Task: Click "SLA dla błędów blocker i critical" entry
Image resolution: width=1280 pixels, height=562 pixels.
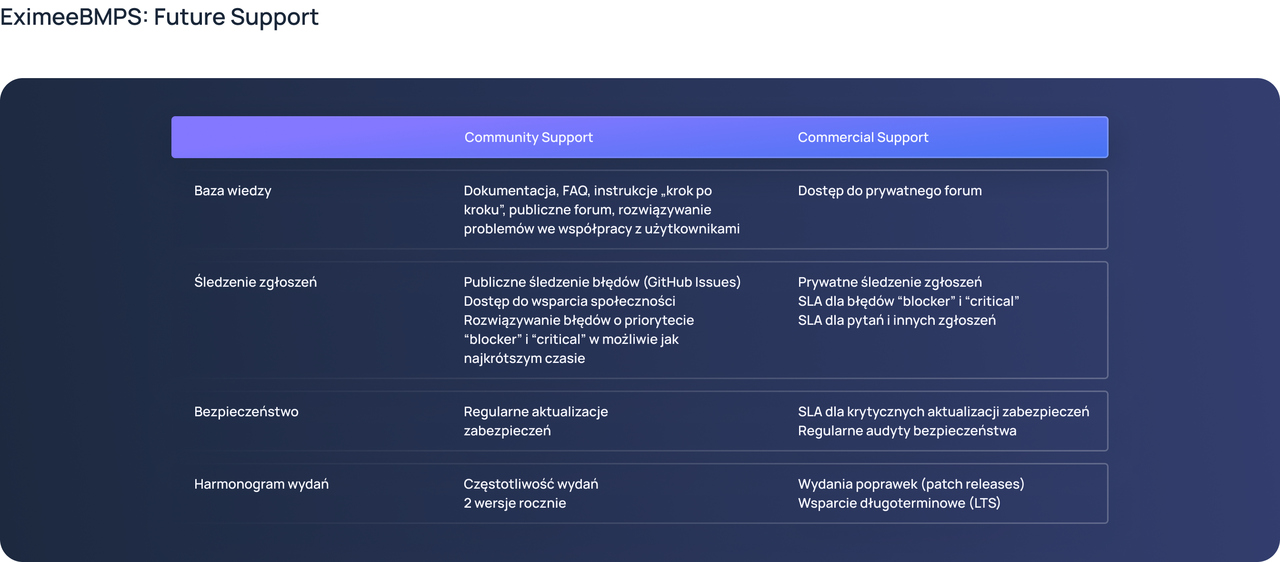Action: pyautogui.click(x=908, y=301)
